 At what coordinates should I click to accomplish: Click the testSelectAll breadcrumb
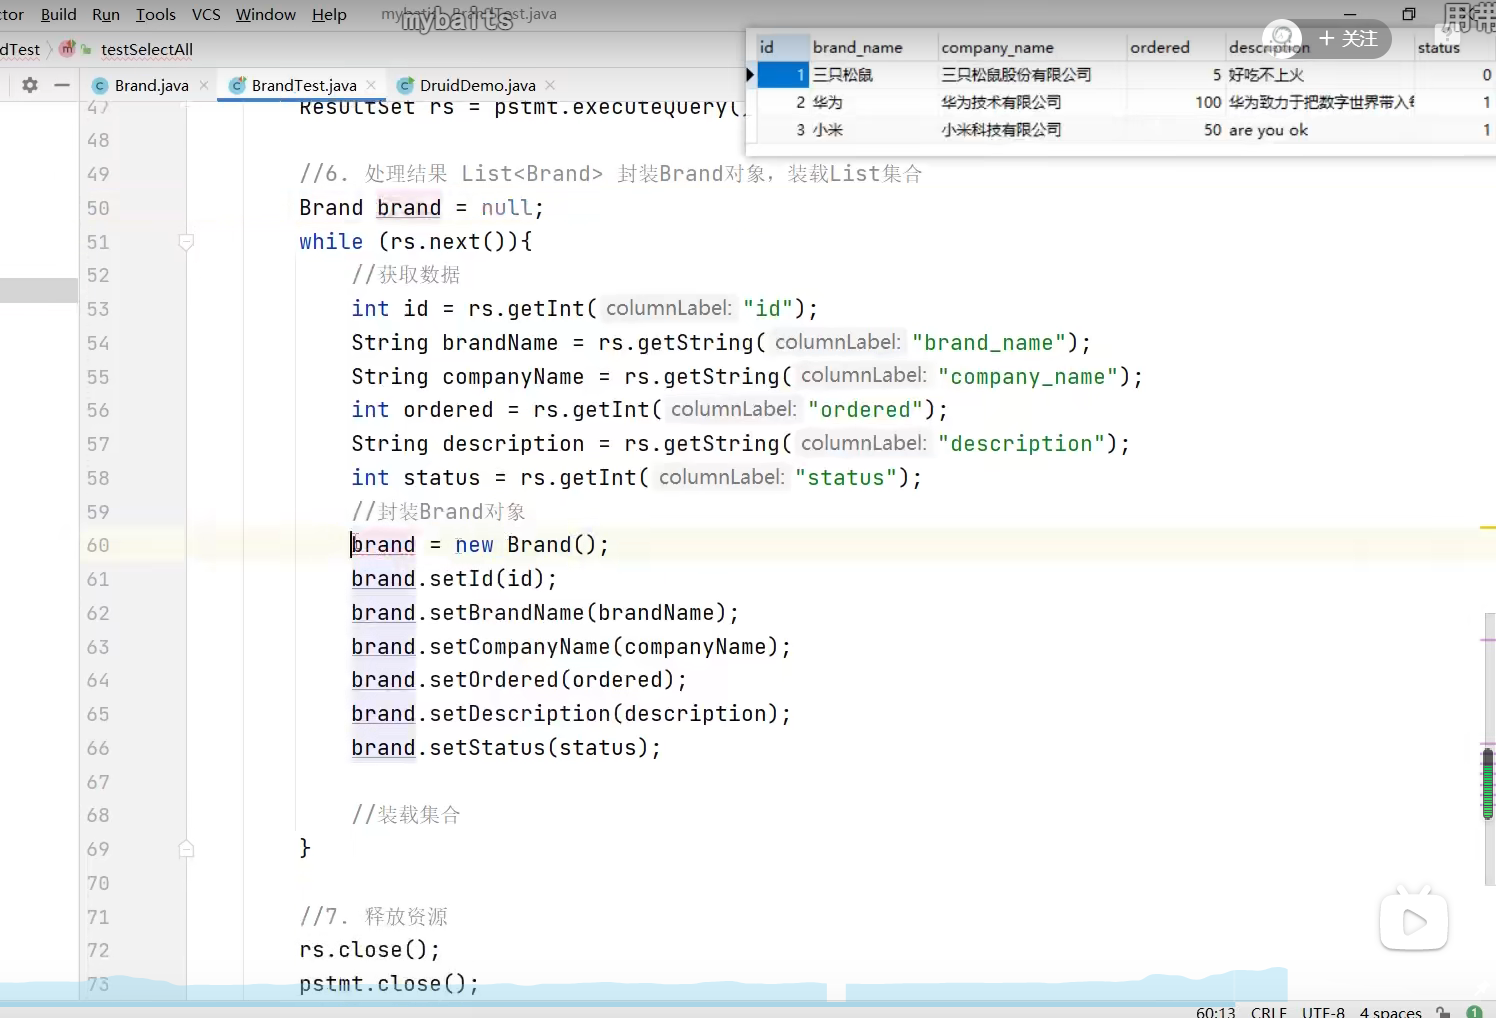pos(147,49)
